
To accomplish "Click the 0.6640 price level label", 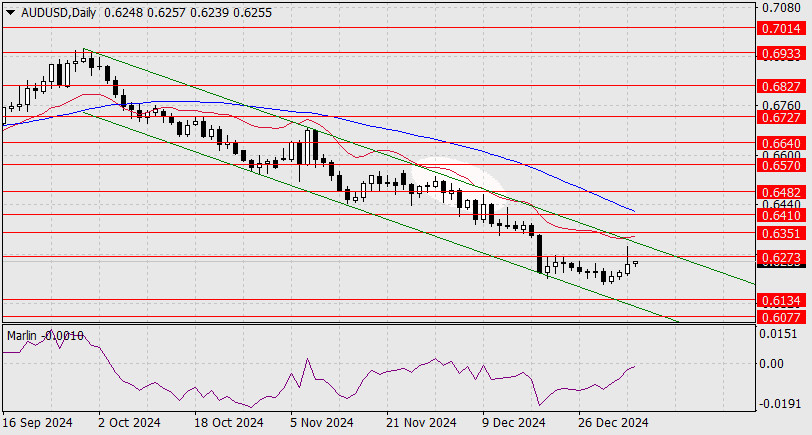I will [781, 143].
